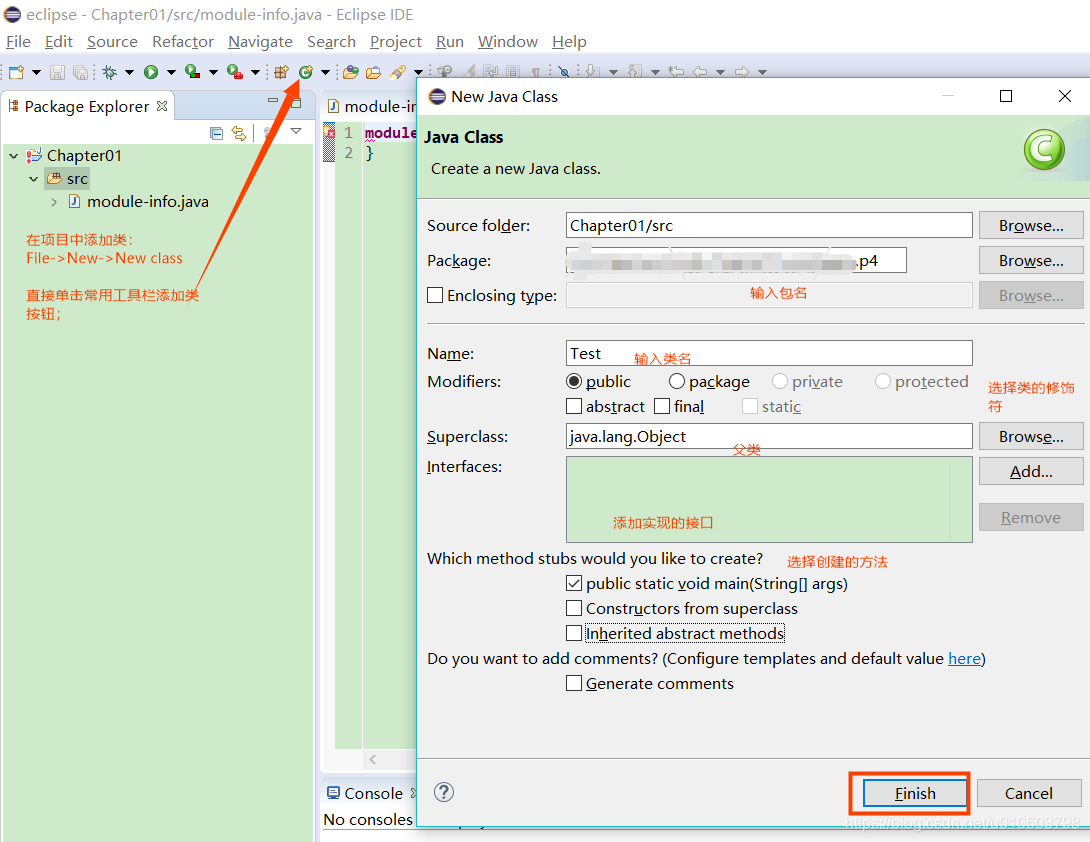Click into the Superclass input field
The image size is (1090, 842).
point(769,436)
